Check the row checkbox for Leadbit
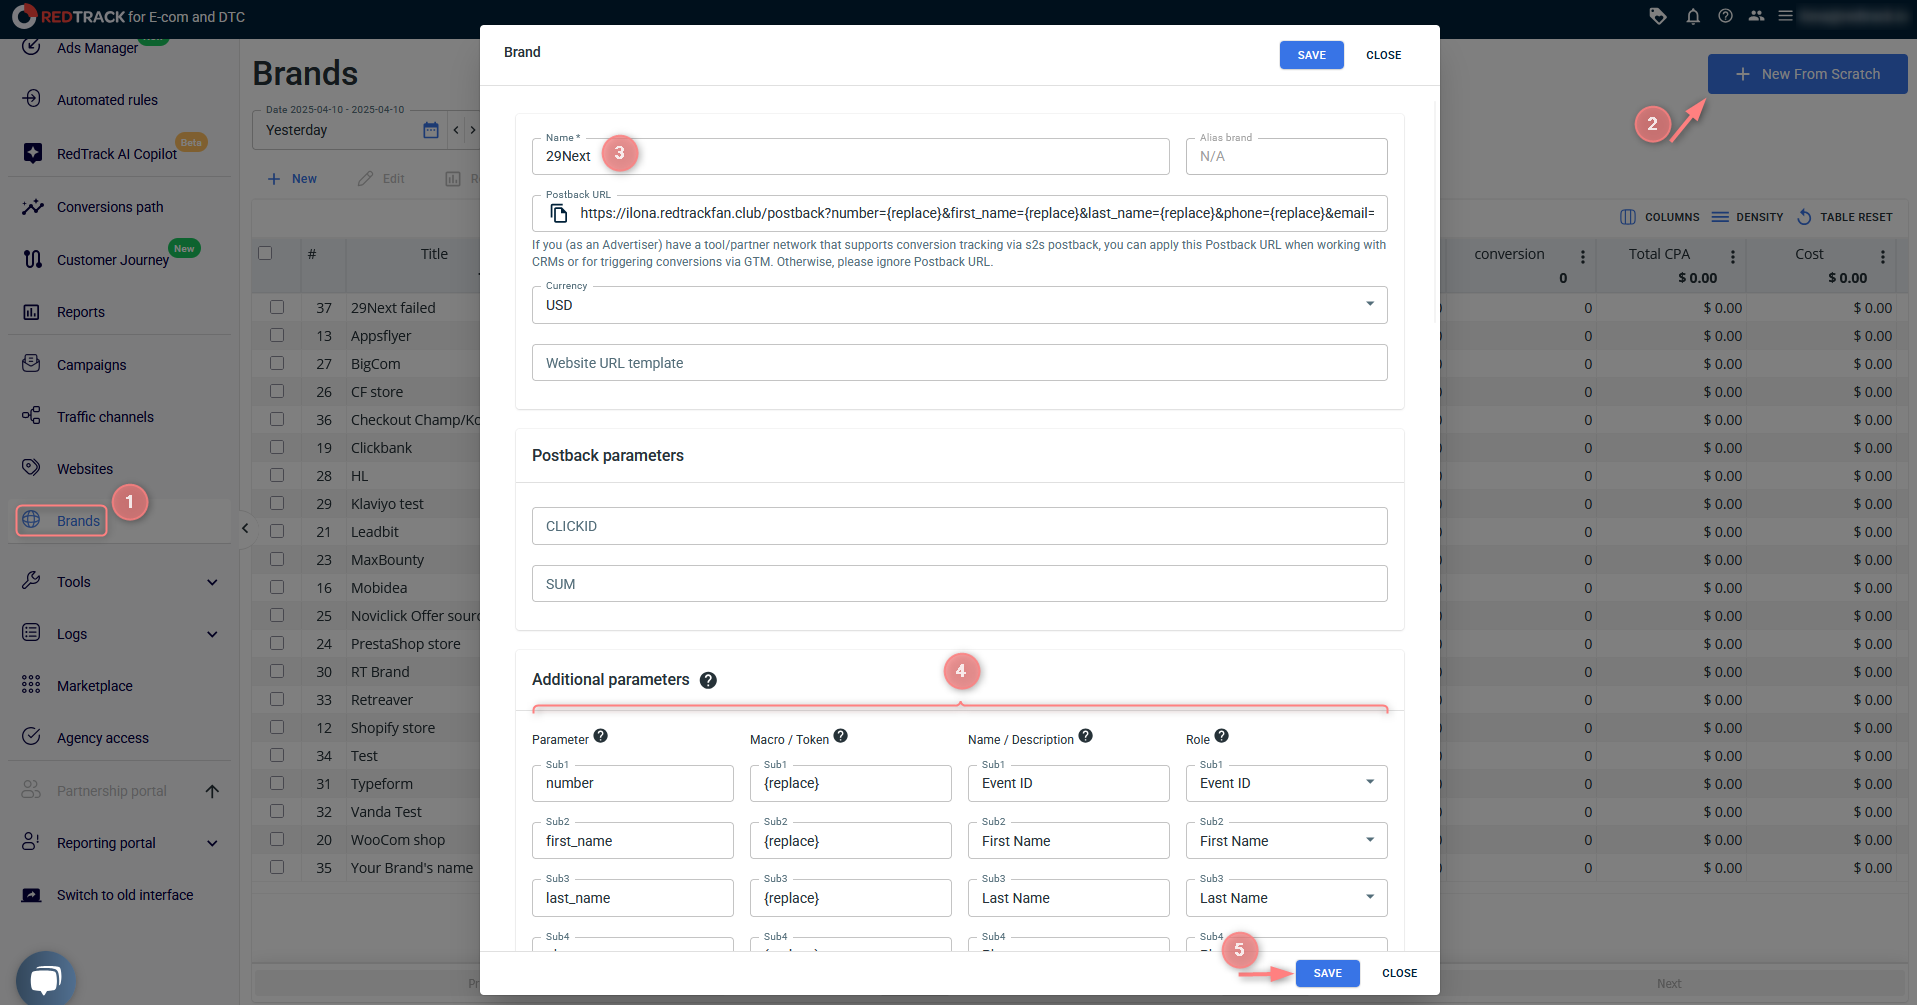Screen dimensions: 1917x1005 coord(277,532)
